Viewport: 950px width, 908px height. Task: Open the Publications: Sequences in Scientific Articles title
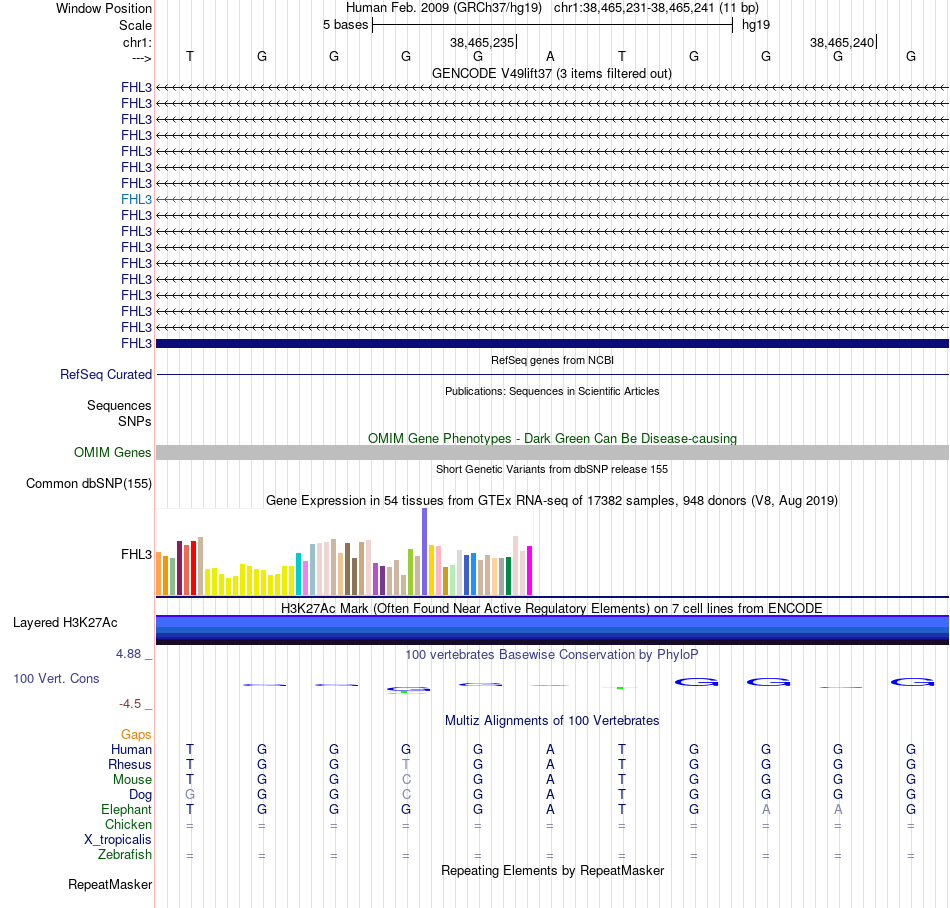click(552, 391)
